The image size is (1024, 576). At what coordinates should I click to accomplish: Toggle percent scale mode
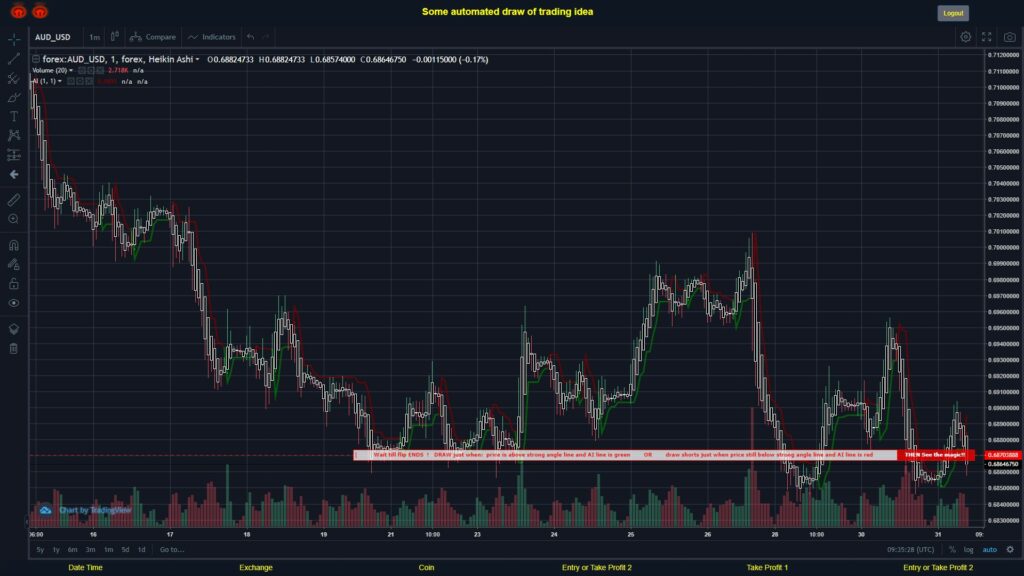click(952, 550)
